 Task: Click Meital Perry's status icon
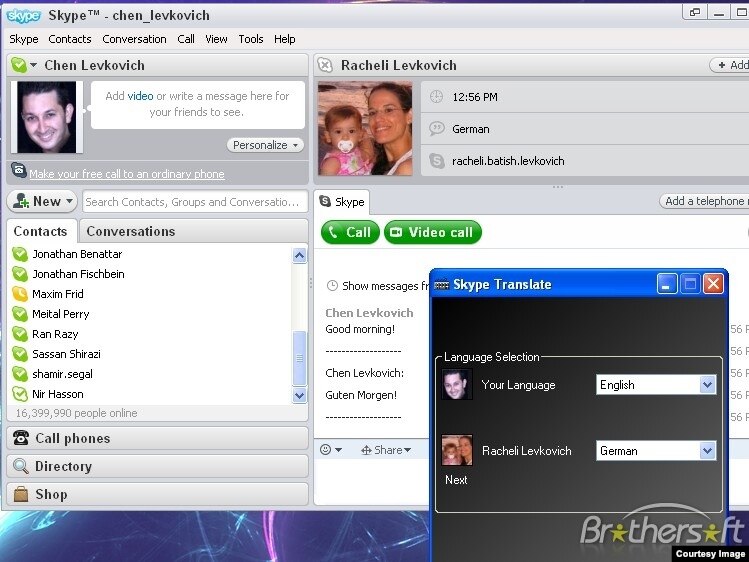click(x=20, y=314)
